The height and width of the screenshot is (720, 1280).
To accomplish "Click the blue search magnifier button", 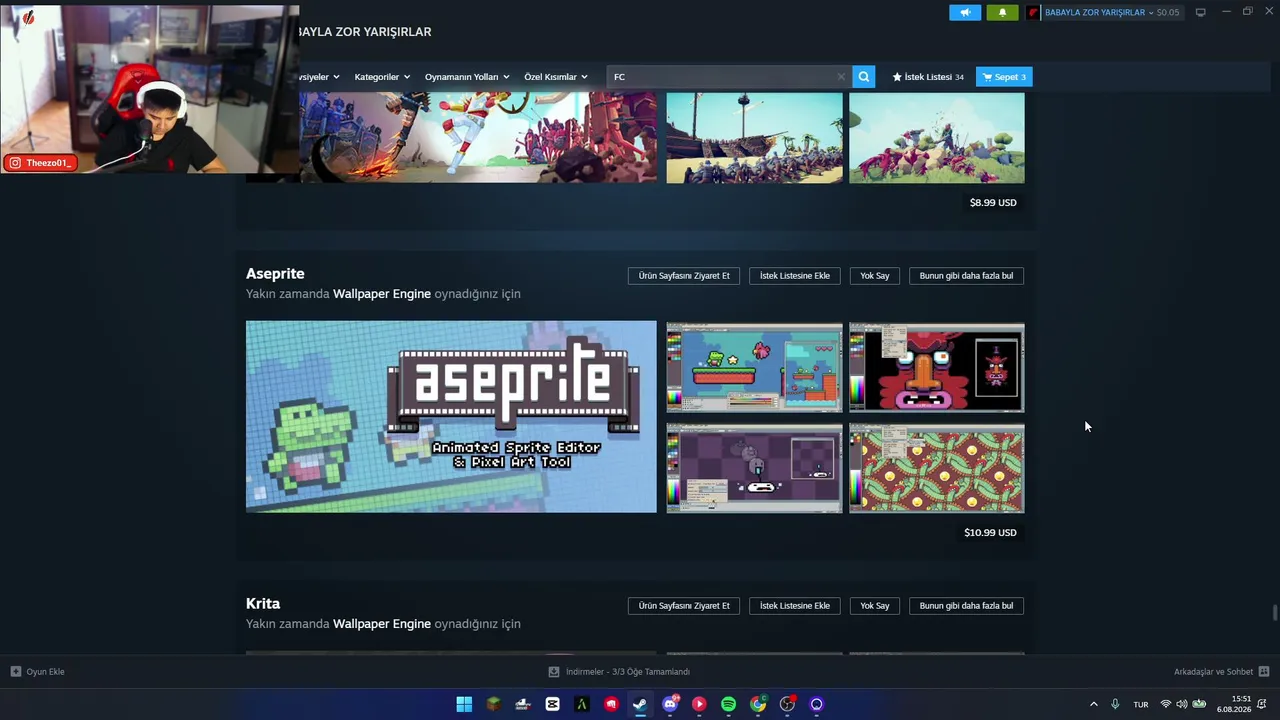I will (x=864, y=77).
